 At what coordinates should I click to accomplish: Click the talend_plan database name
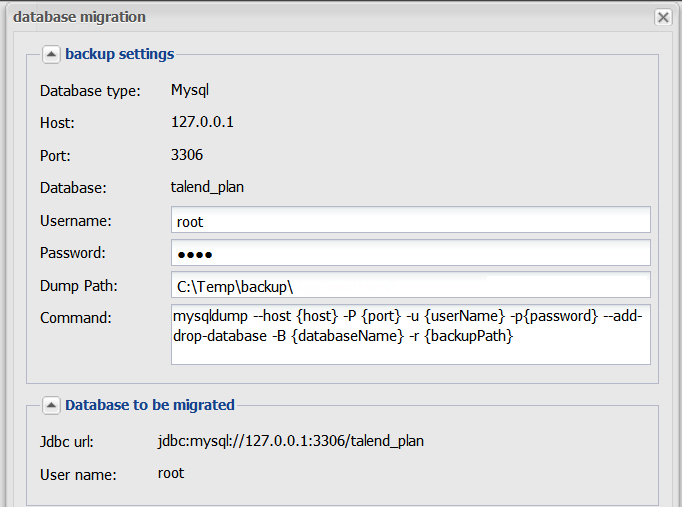[x=207, y=187]
